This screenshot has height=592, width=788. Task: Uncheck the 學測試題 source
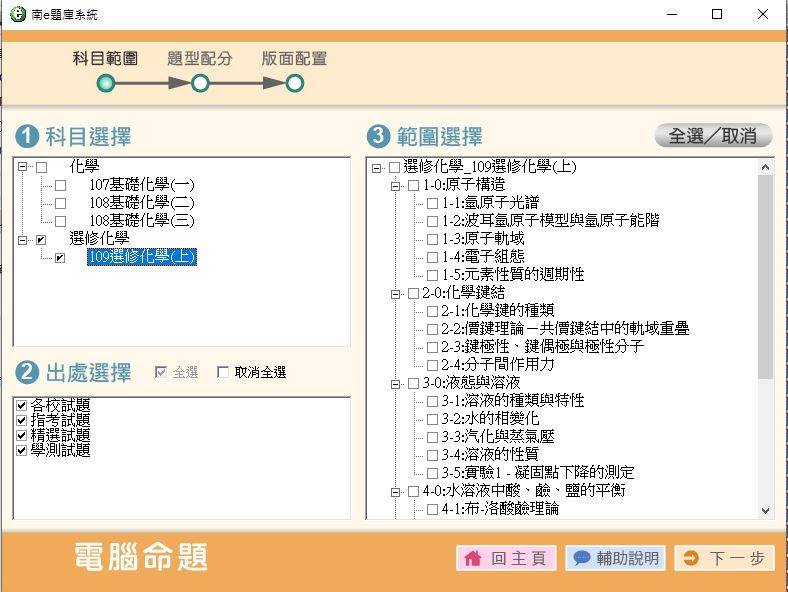(21, 450)
